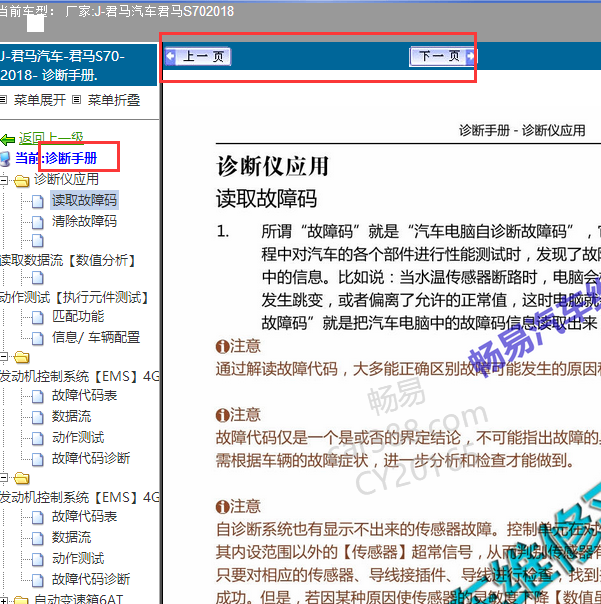
Task: Click the second 注意 info icon
Action: click(x=223, y=415)
